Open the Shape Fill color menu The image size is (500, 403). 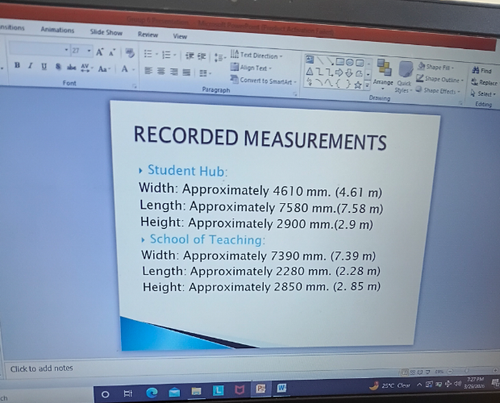click(x=435, y=67)
